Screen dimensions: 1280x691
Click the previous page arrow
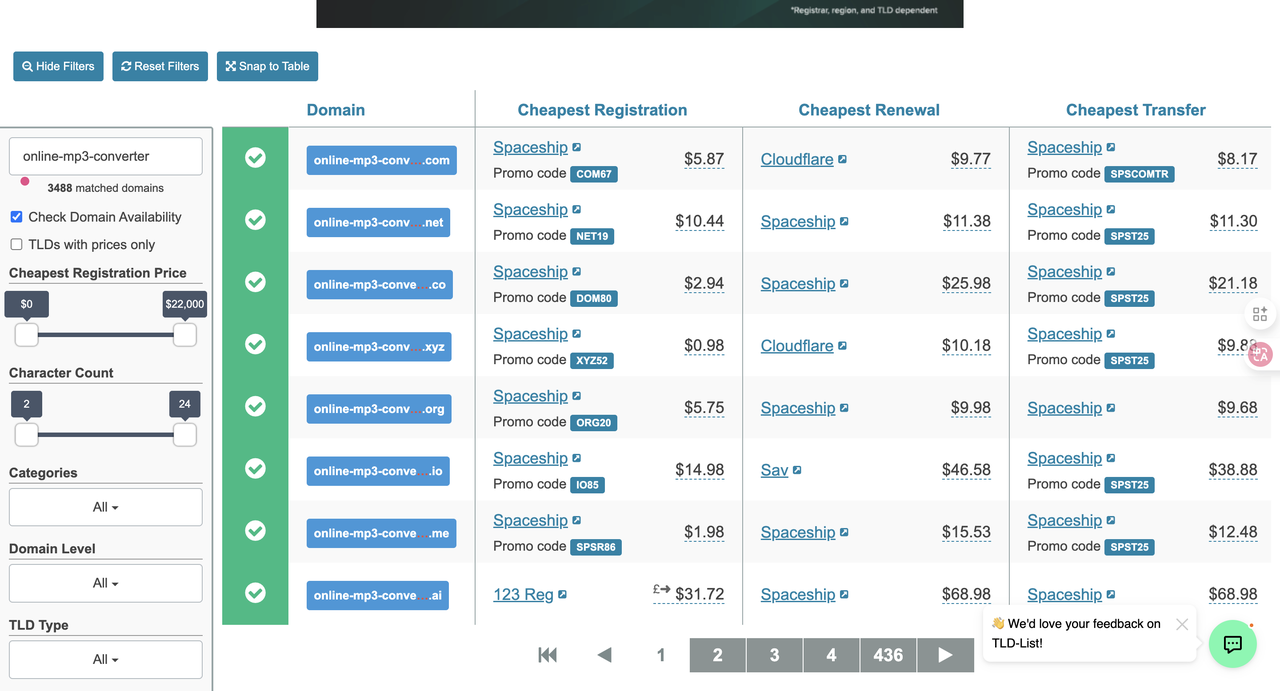tap(604, 655)
